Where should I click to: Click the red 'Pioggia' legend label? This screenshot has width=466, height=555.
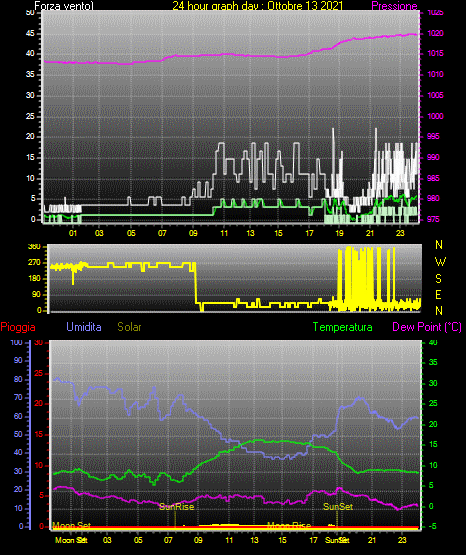tap(18, 327)
